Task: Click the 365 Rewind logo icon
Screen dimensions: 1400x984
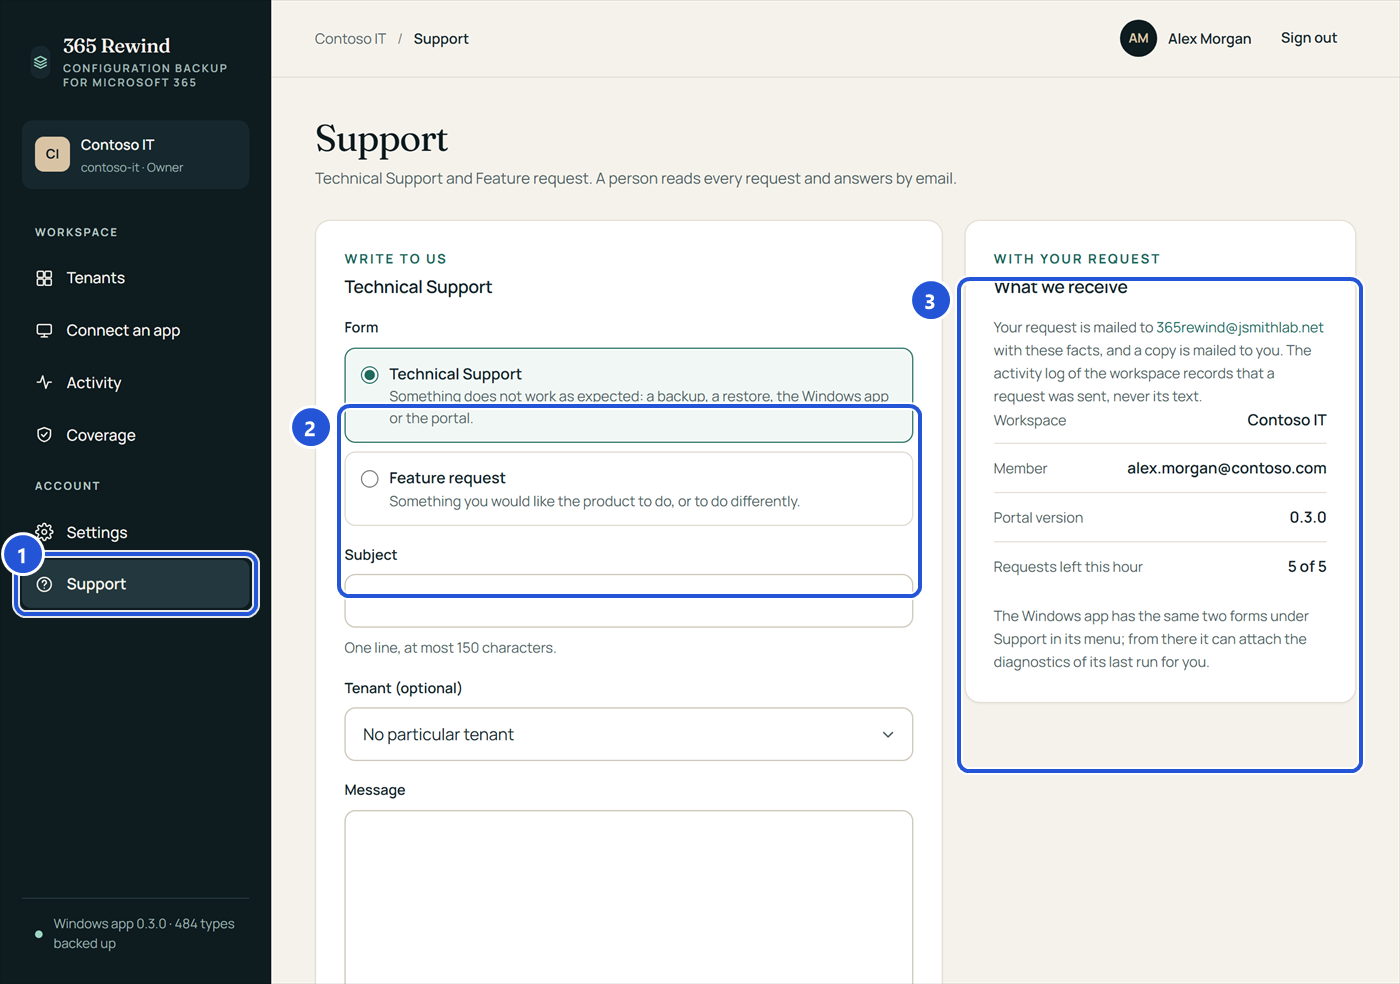Action: click(40, 62)
